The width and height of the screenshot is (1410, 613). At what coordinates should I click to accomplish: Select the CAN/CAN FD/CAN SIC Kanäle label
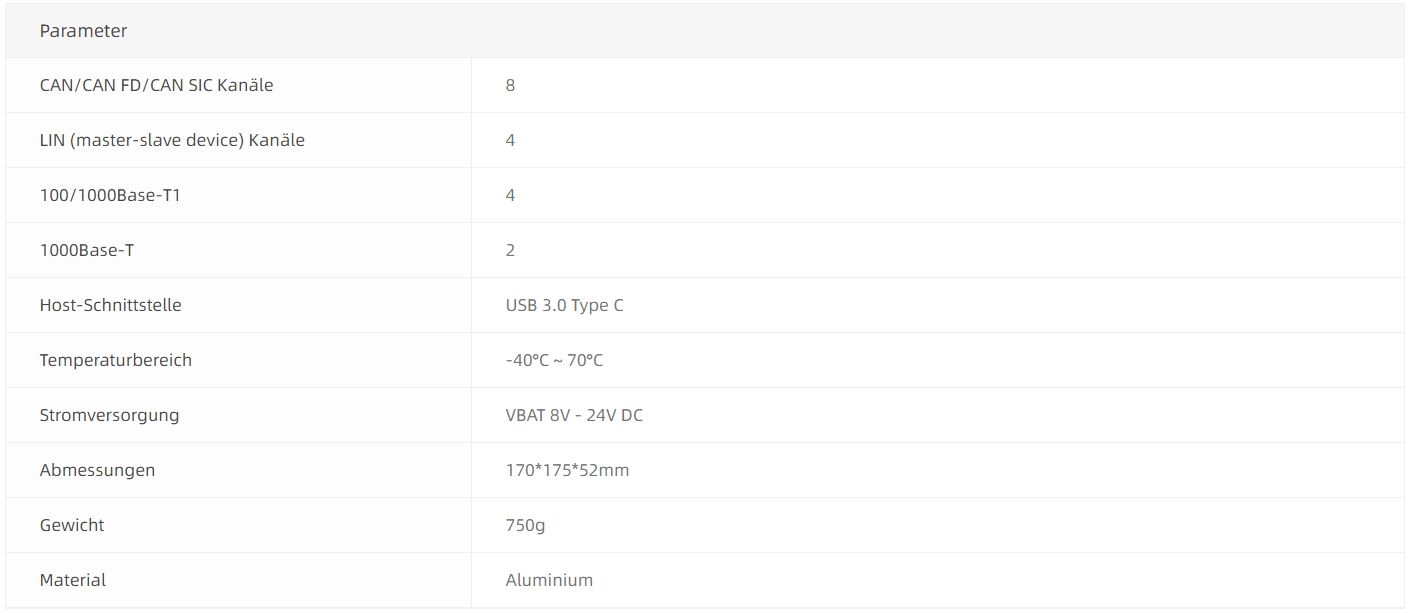coord(156,85)
